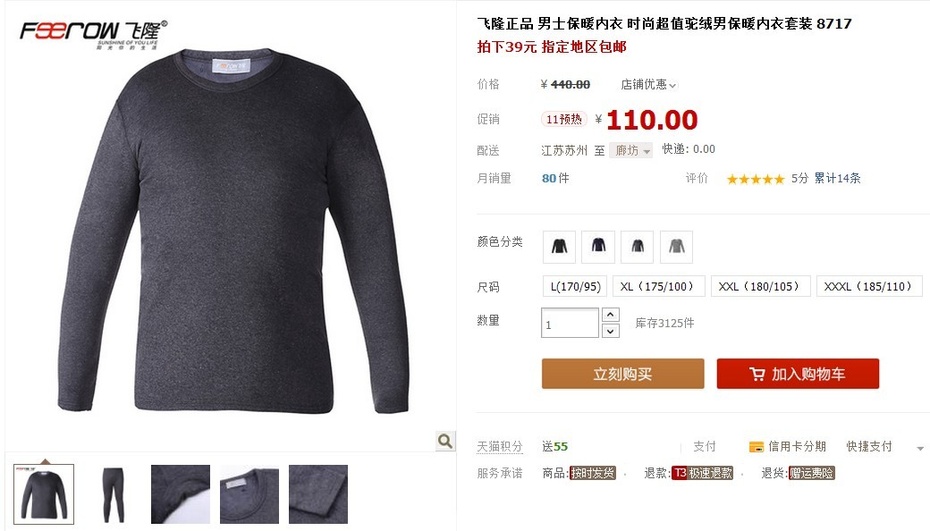930x531 pixels.
Task: Select the light gray color swatch
Action: (677, 247)
